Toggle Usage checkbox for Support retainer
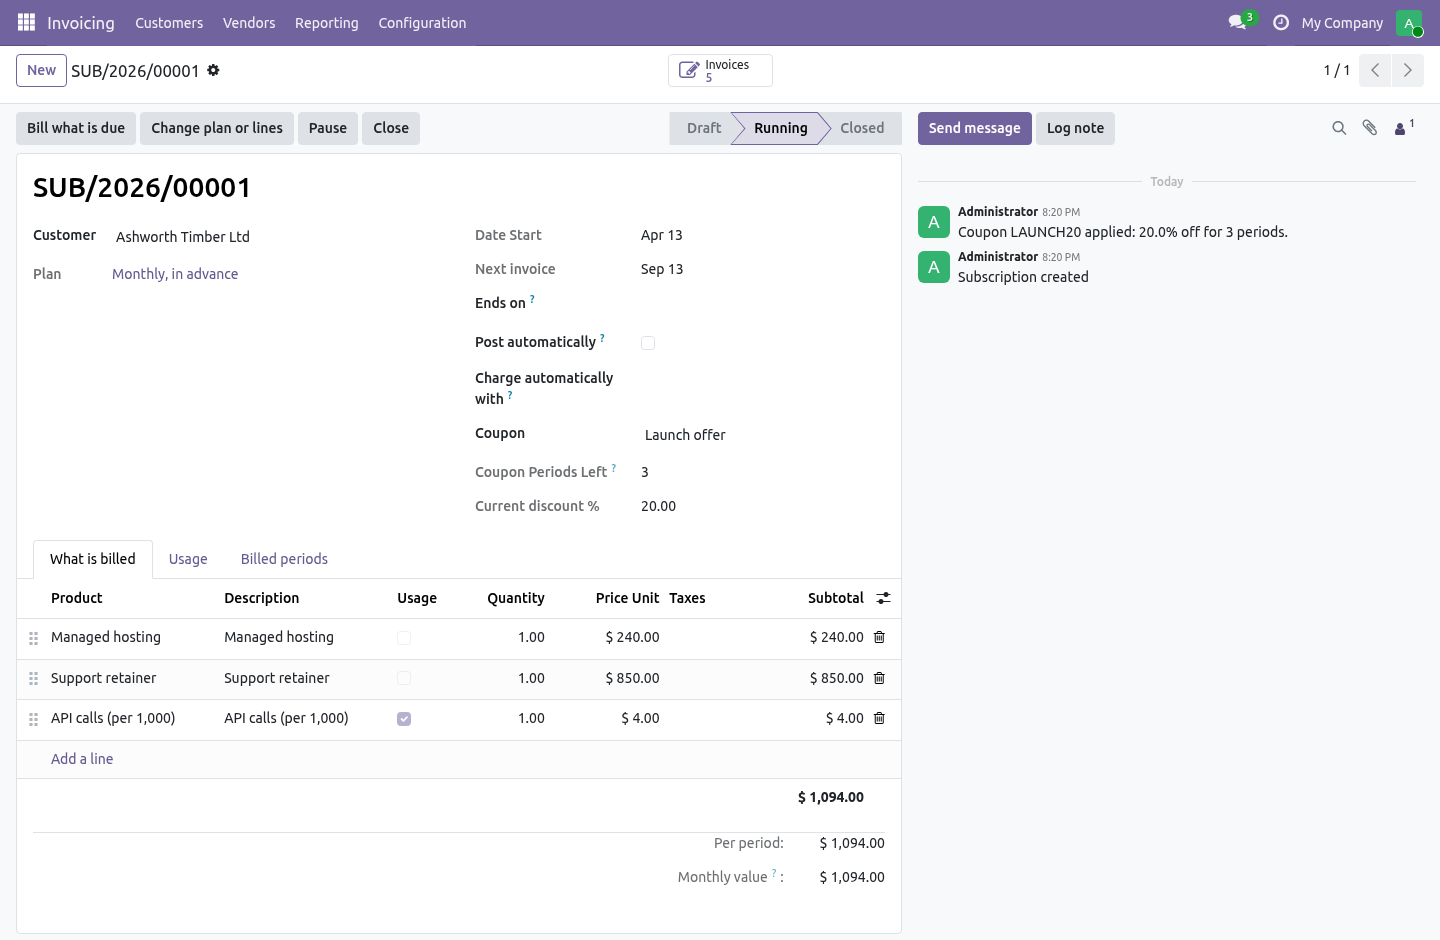Viewport: 1440px width, 940px height. pos(404,678)
